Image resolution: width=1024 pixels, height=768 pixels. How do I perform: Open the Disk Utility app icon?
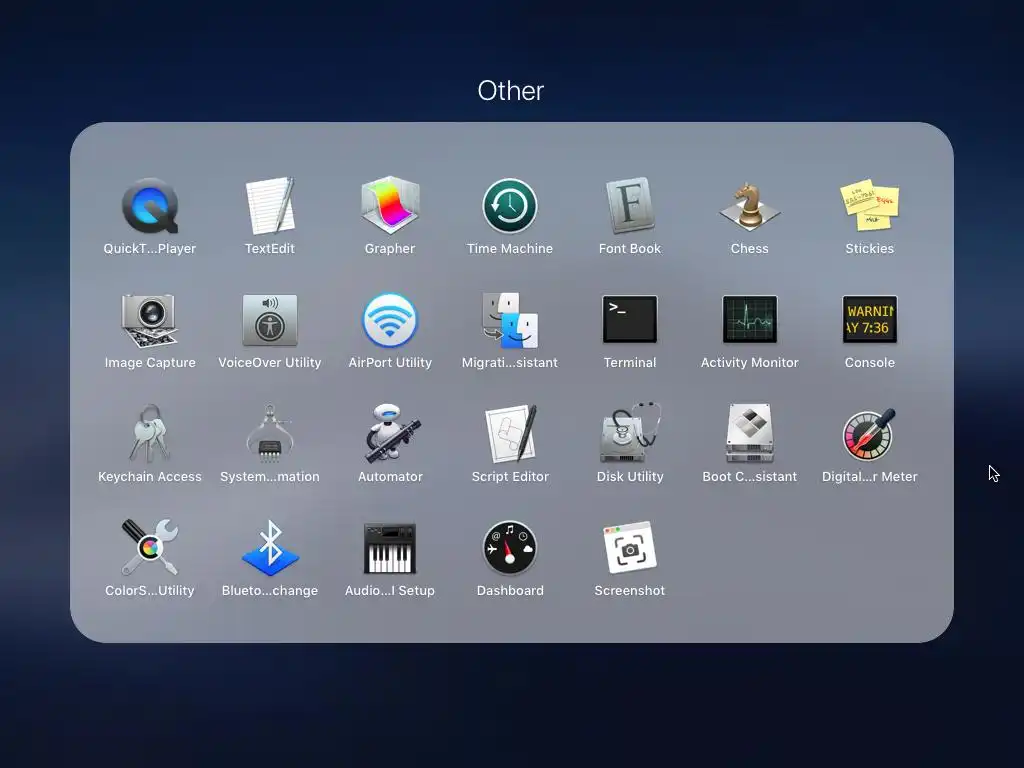(630, 433)
